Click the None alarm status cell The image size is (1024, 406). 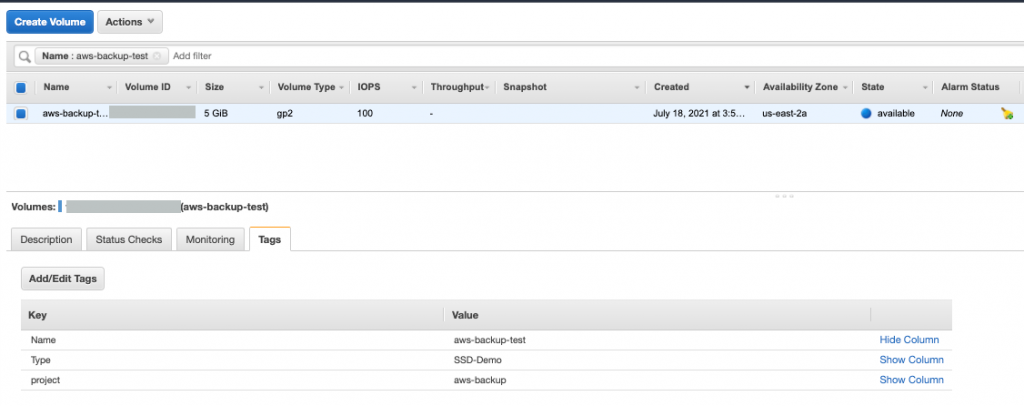[952, 114]
